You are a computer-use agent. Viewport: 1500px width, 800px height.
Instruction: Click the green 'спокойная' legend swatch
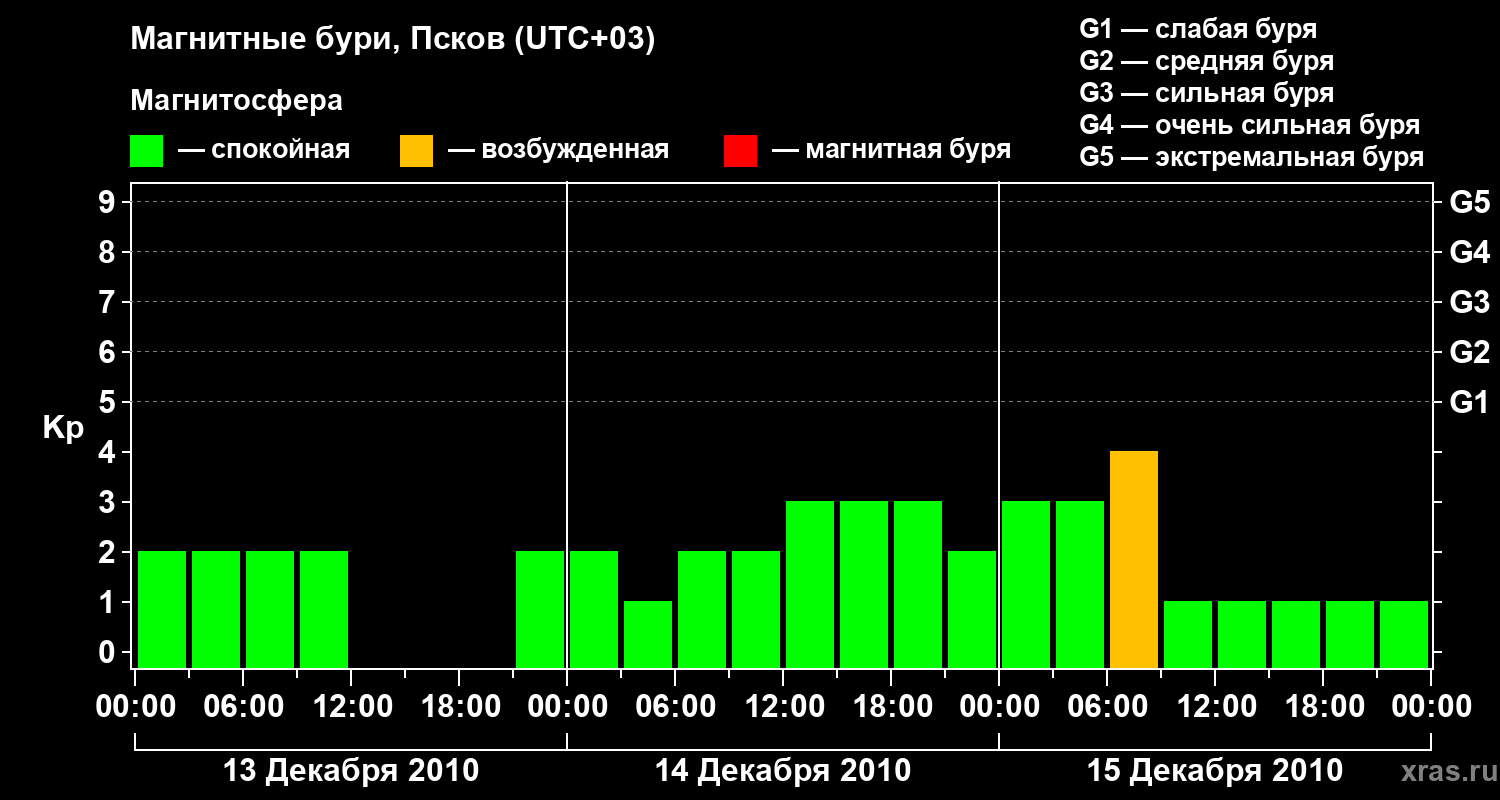point(147,151)
